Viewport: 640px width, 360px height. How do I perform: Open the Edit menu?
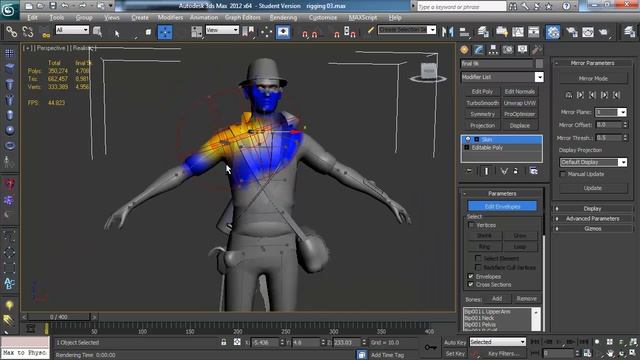[x=32, y=18]
